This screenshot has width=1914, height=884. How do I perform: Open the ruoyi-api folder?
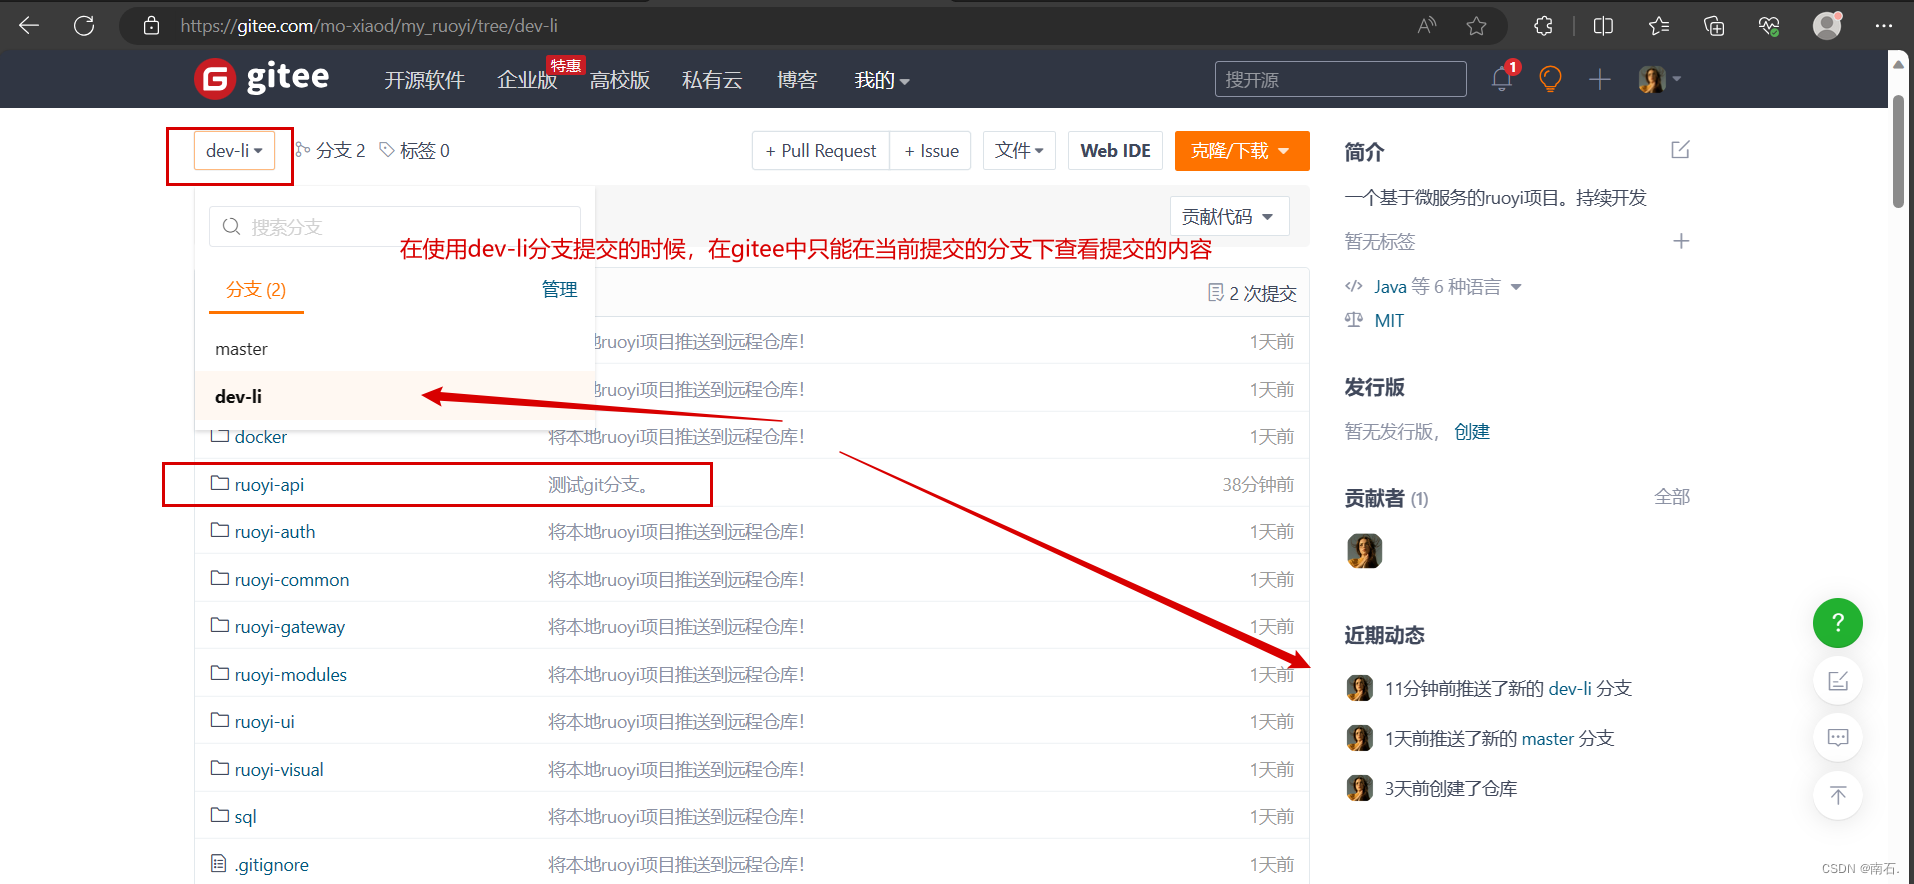point(269,485)
